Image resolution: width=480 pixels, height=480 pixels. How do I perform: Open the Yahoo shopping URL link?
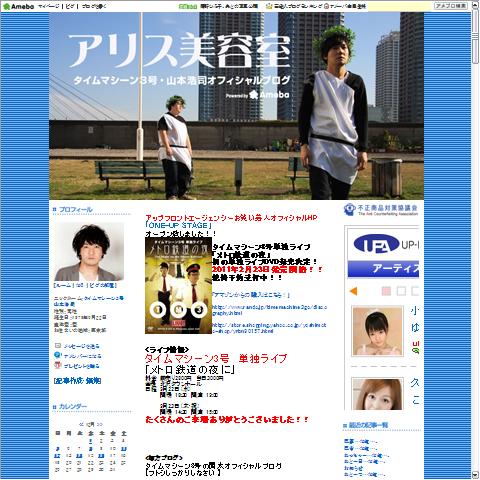click(x=269, y=328)
